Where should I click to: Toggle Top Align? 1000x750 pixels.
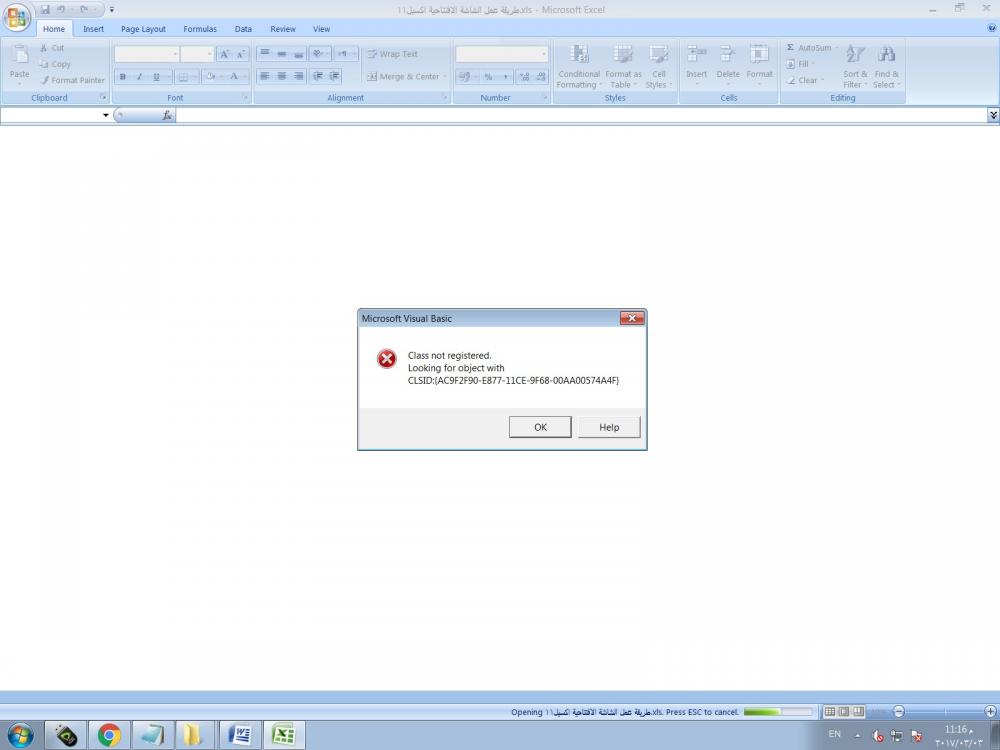pos(265,54)
